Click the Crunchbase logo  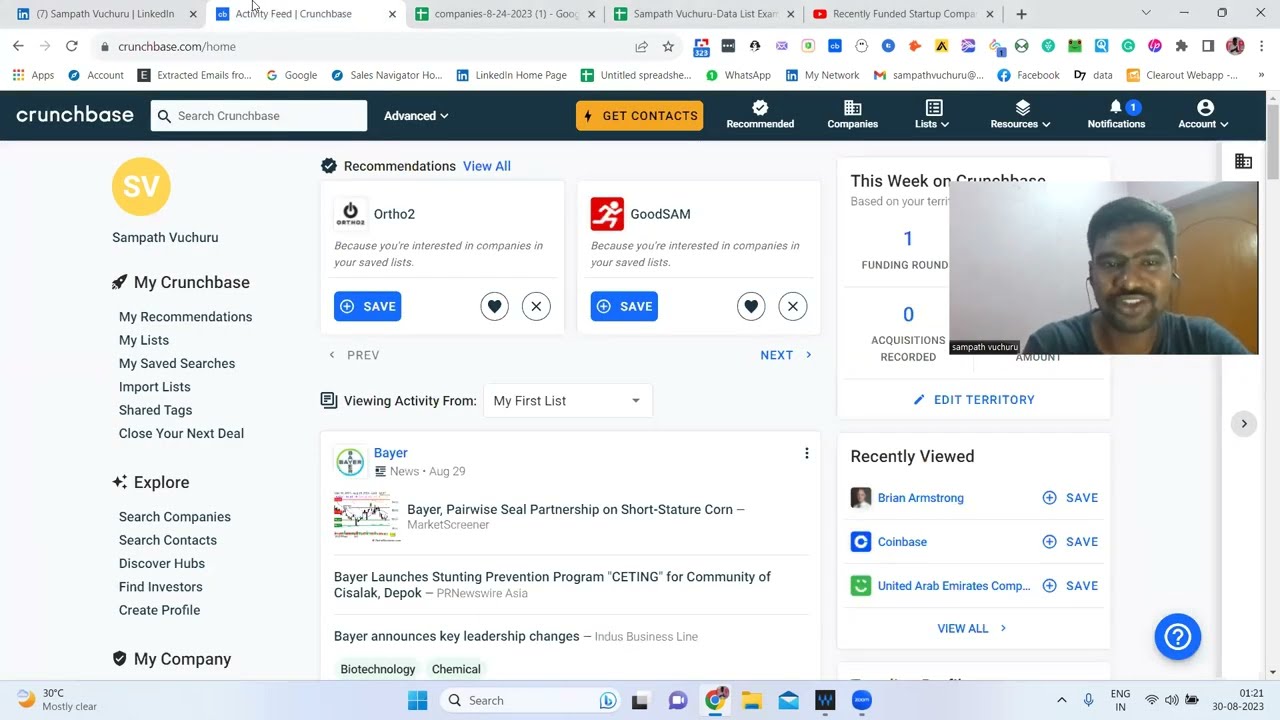pos(75,115)
